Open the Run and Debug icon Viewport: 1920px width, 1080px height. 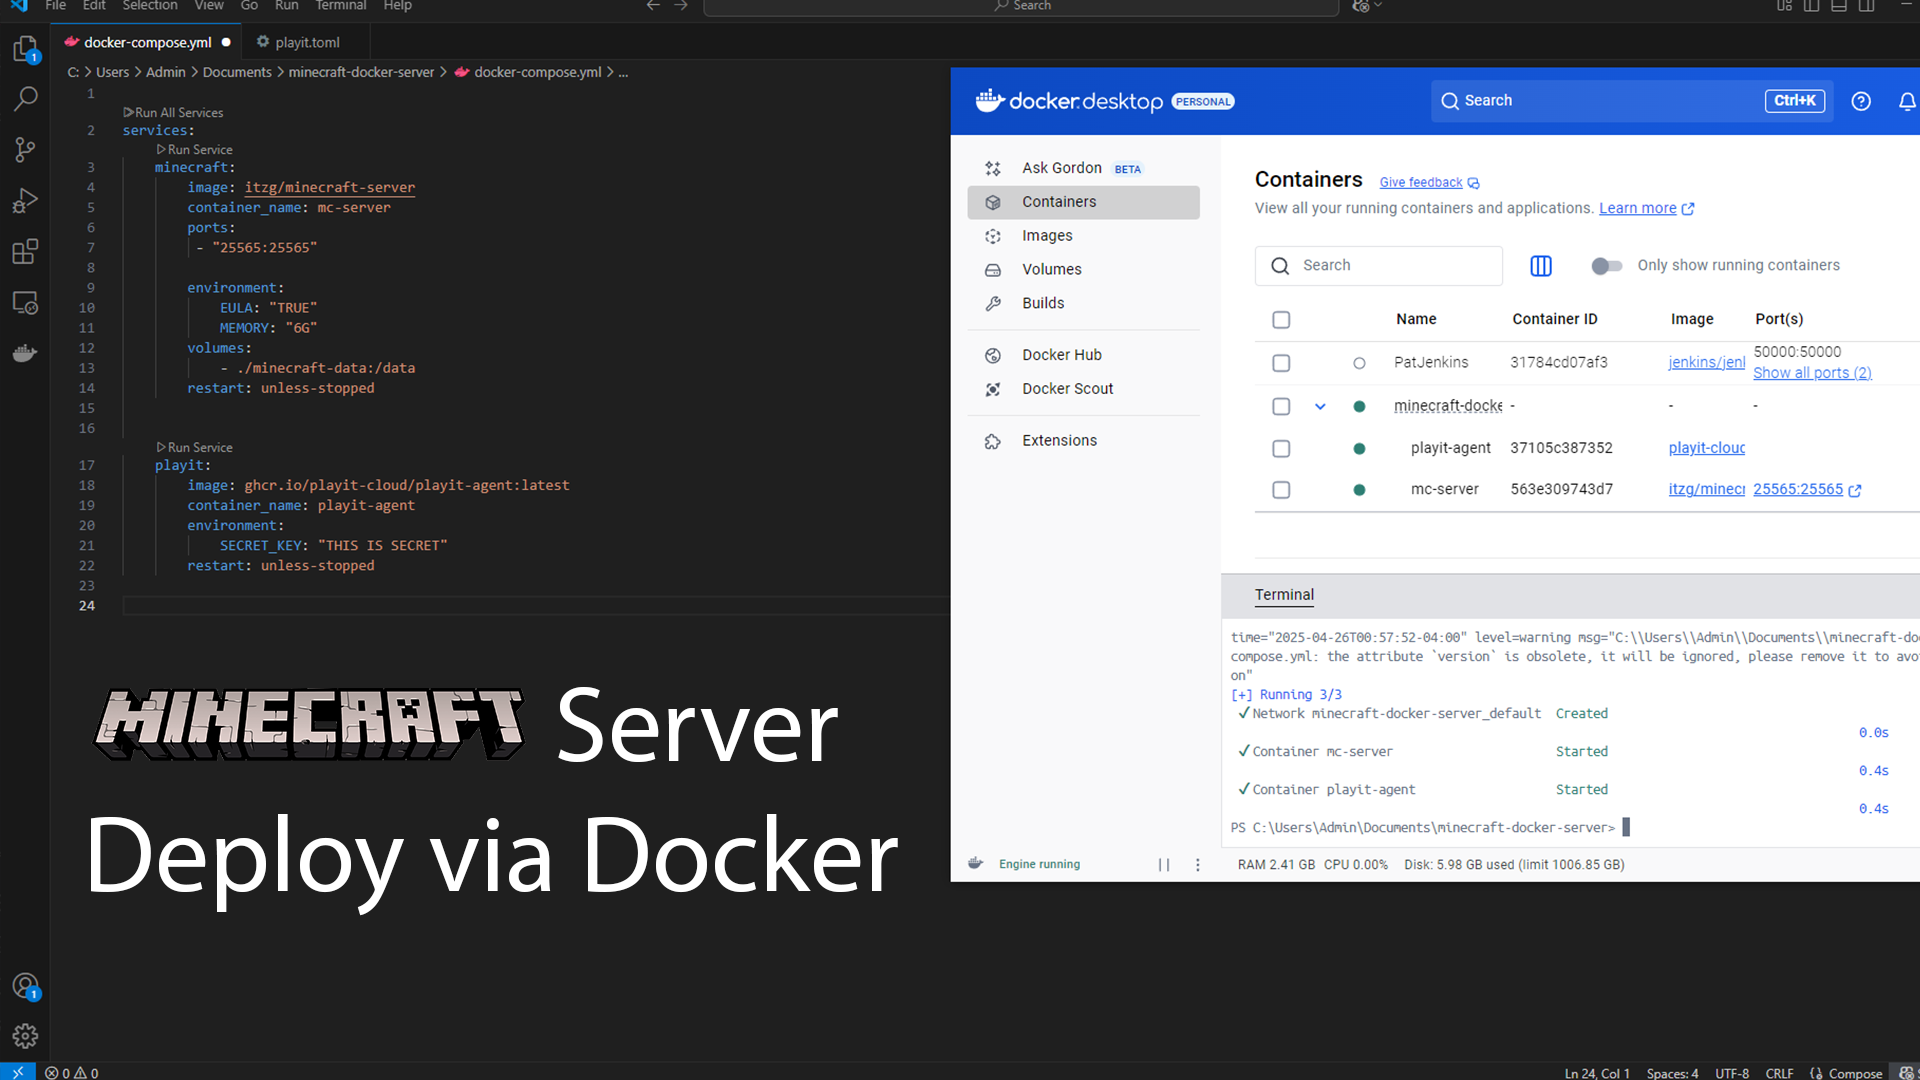(x=25, y=201)
